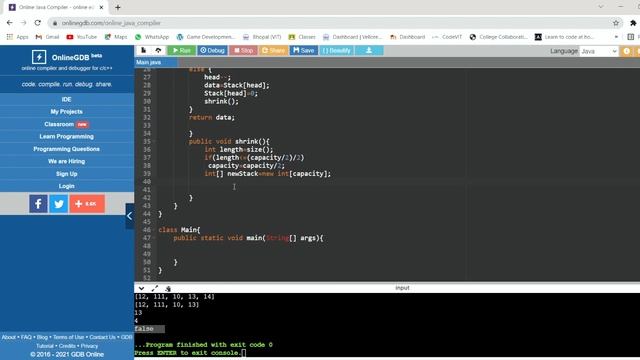
Task: Click the browser address bar
Action: tap(335, 23)
